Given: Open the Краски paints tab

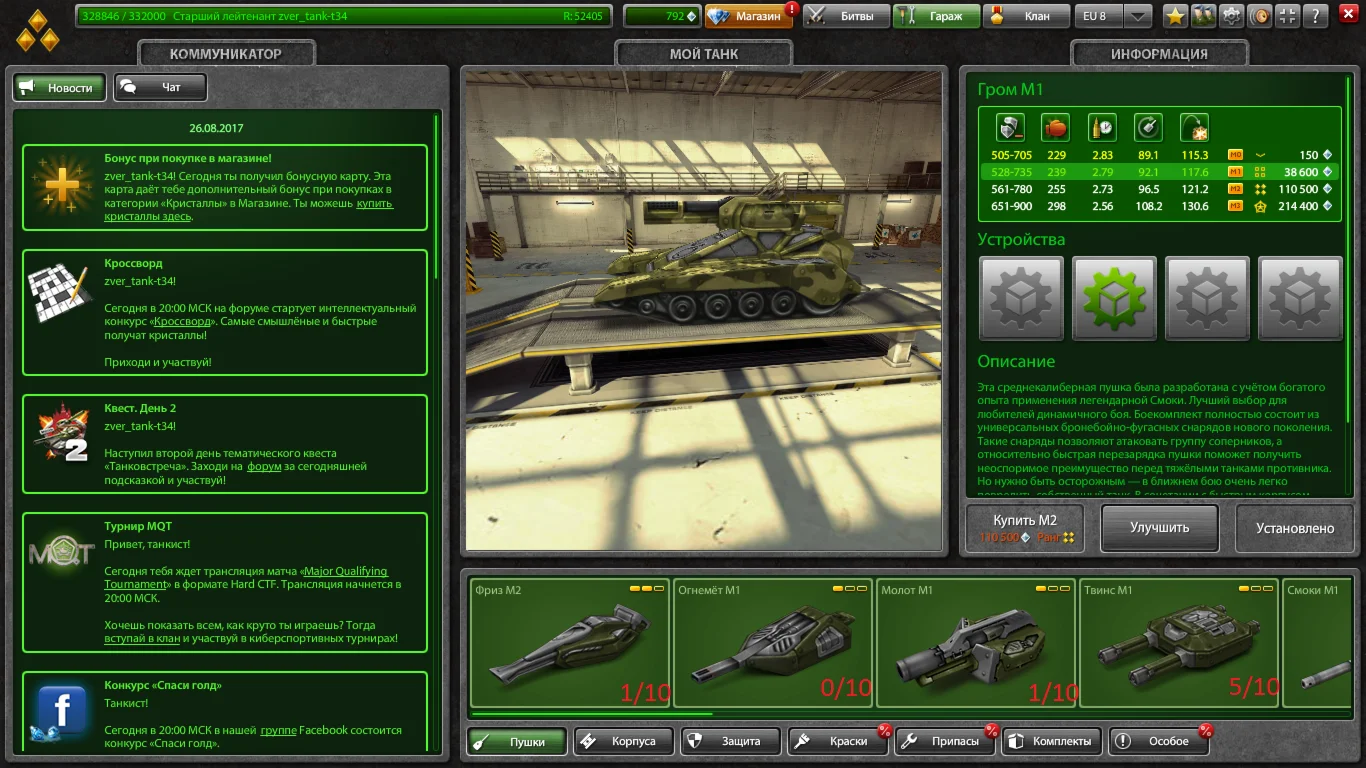Looking at the screenshot, I should tap(838, 741).
